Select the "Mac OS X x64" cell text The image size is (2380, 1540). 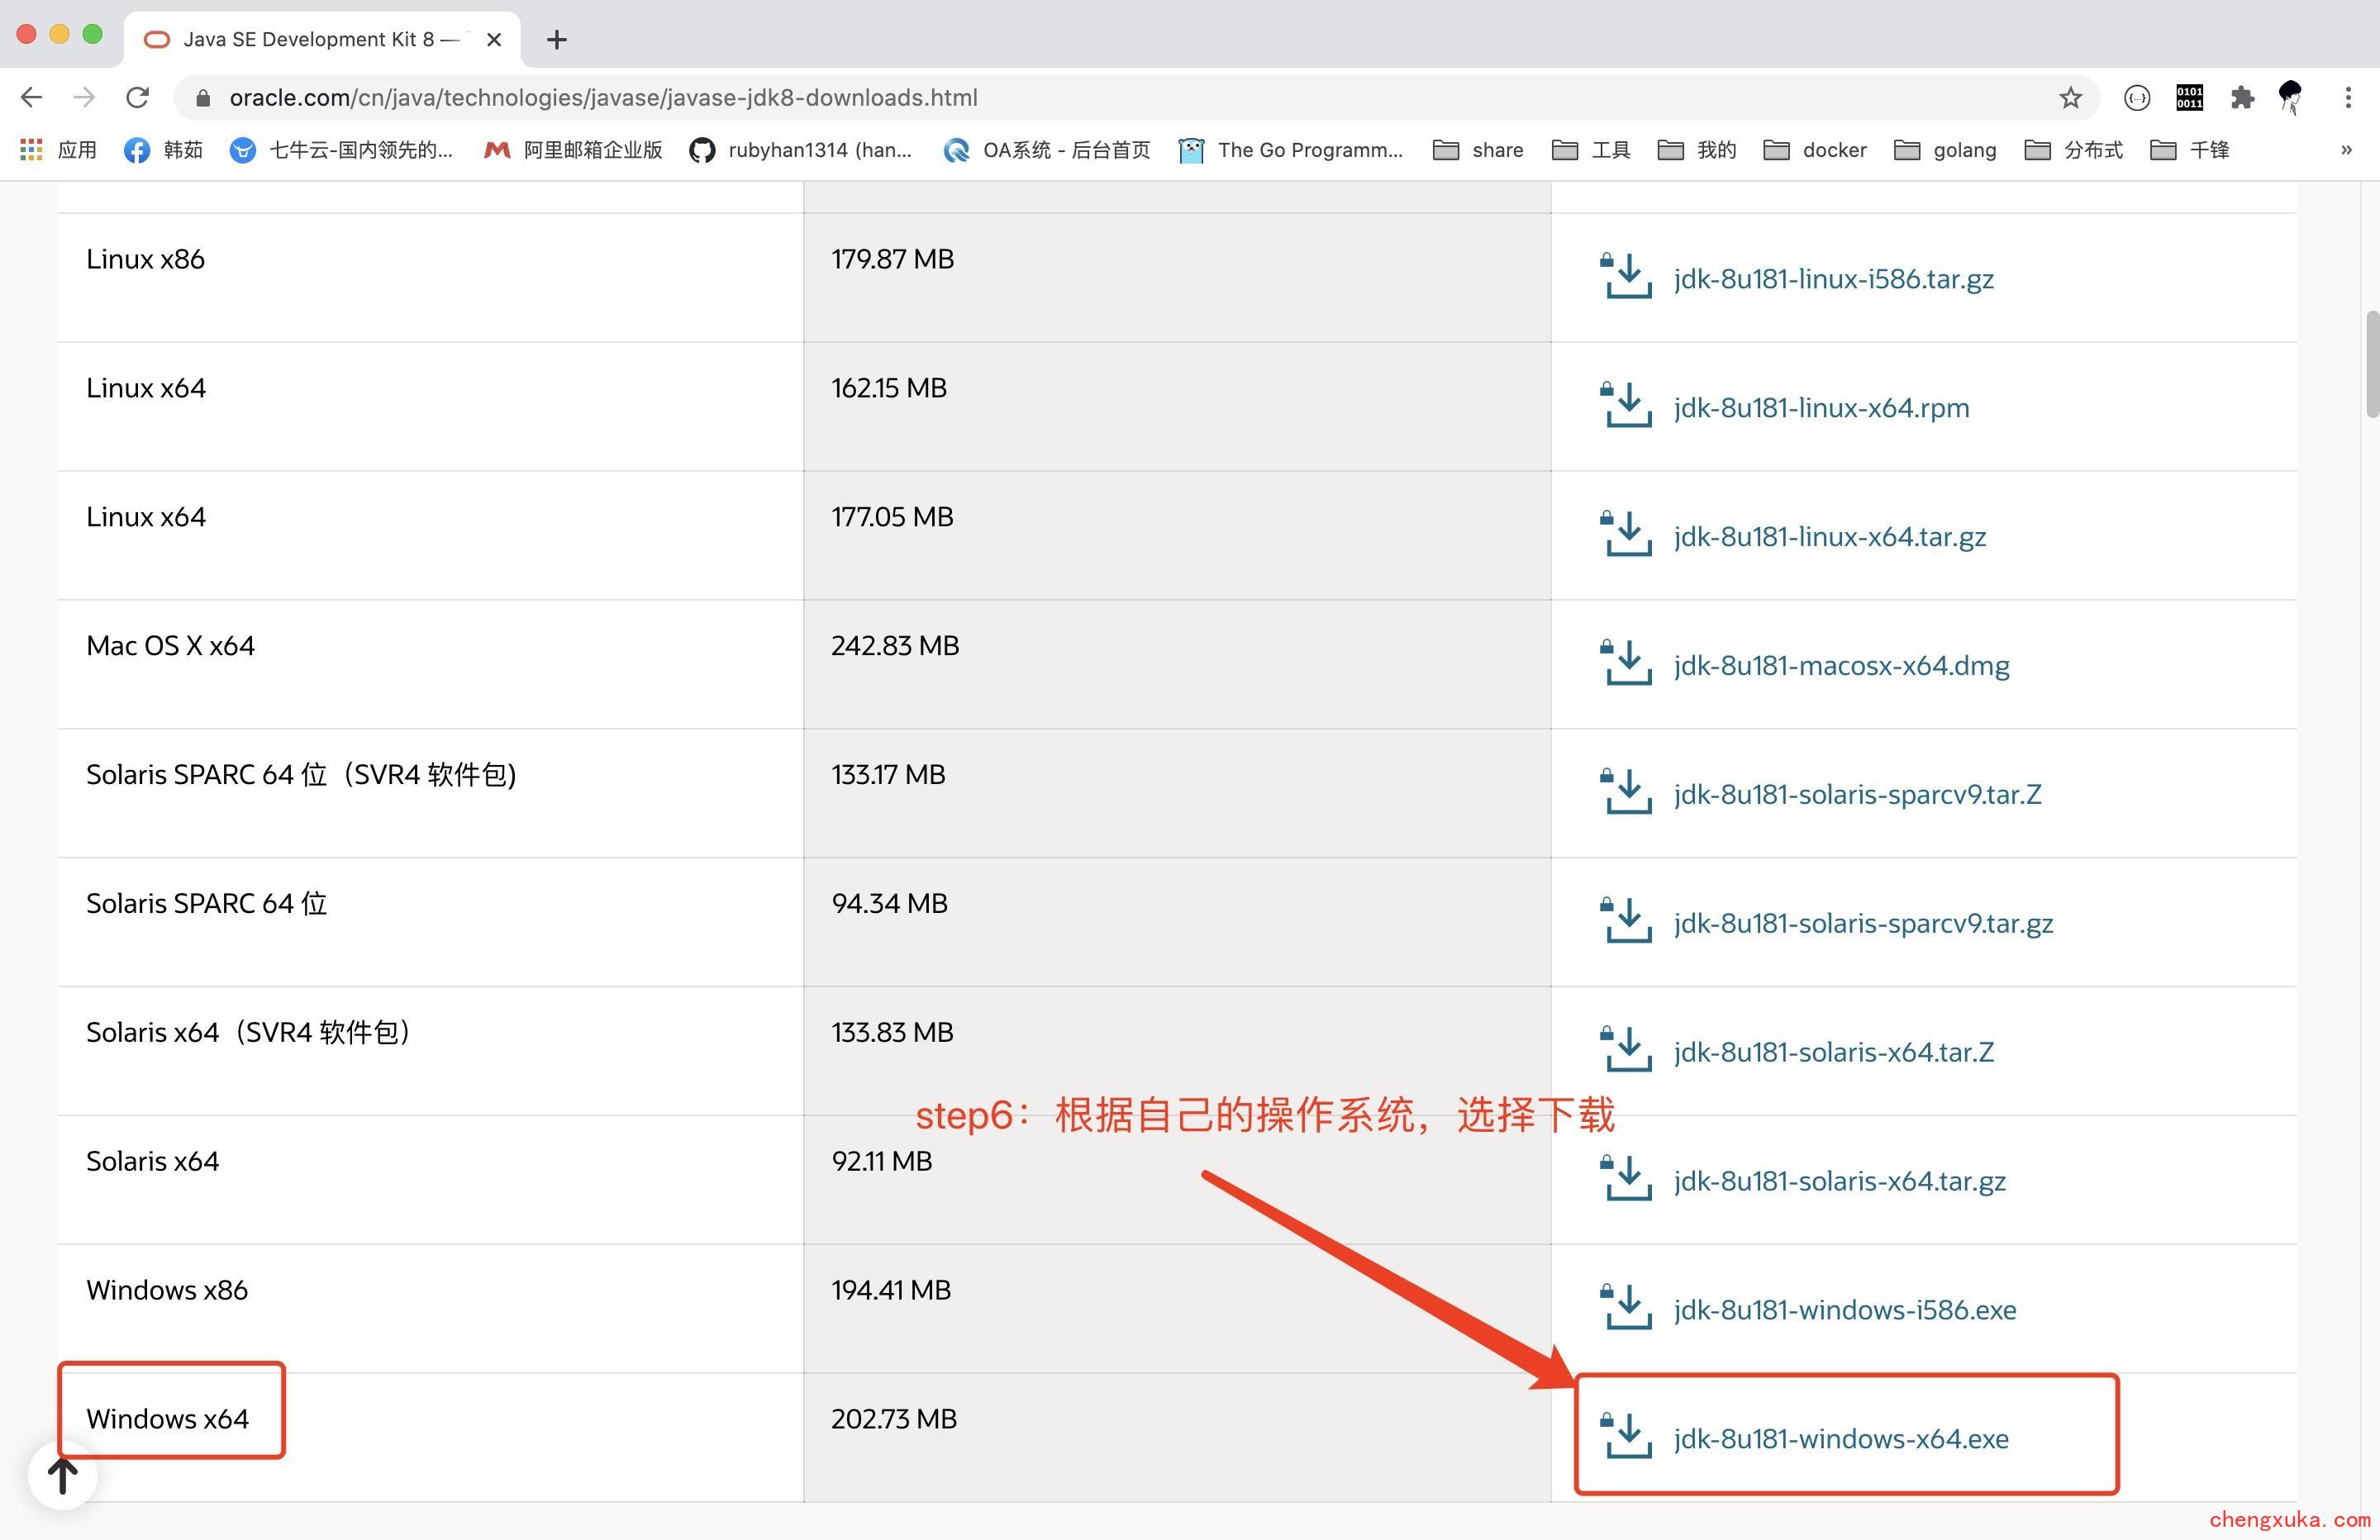170,645
